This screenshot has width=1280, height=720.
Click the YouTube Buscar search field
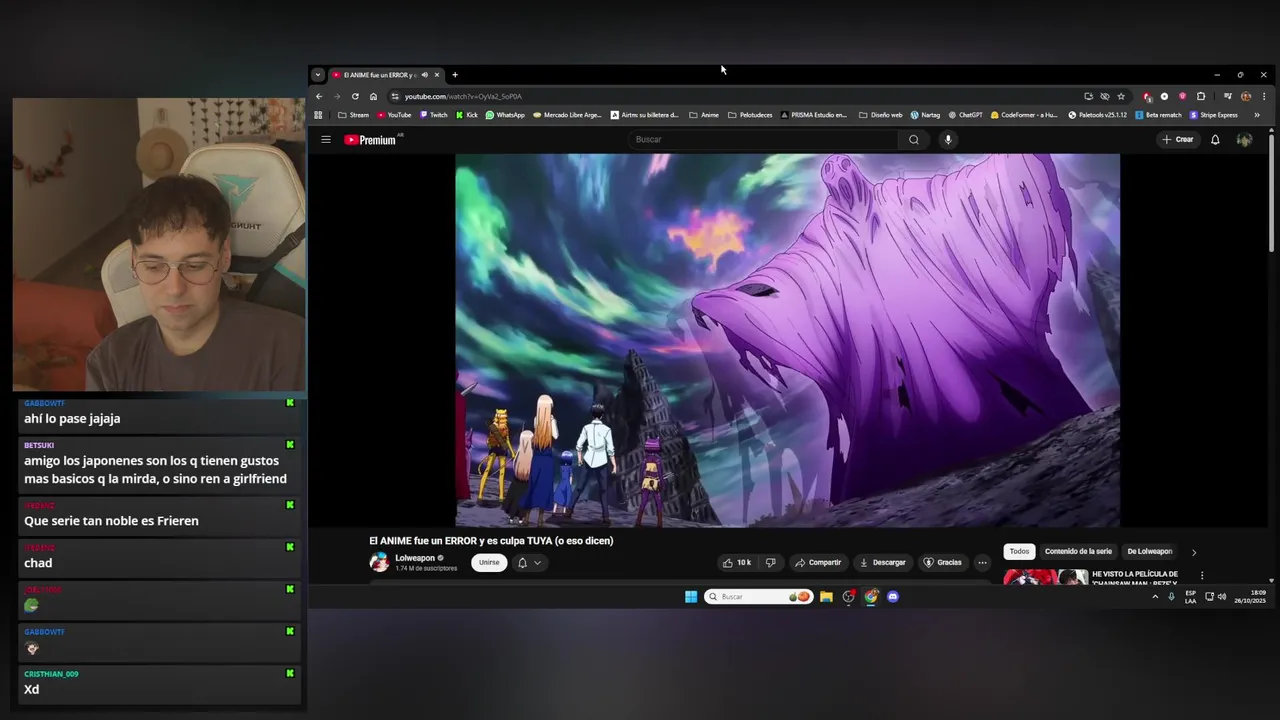(763, 140)
